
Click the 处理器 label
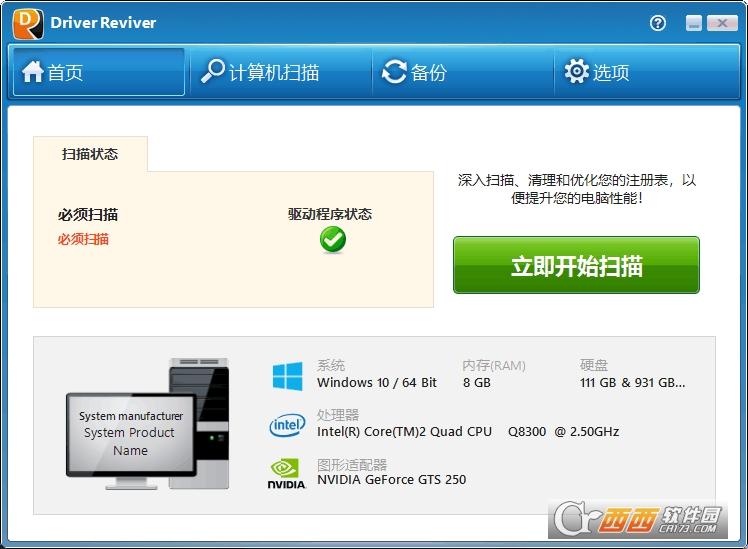click(x=338, y=414)
